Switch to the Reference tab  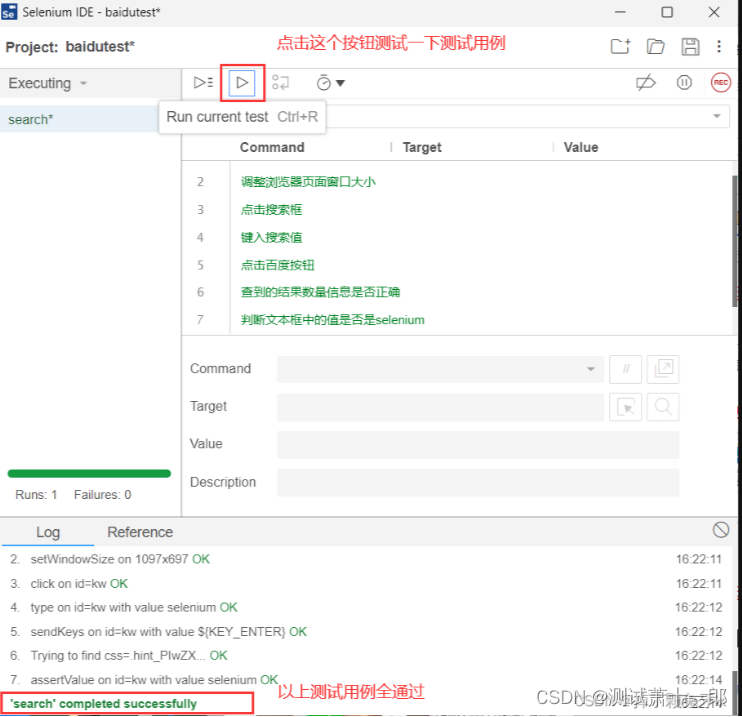140,532
